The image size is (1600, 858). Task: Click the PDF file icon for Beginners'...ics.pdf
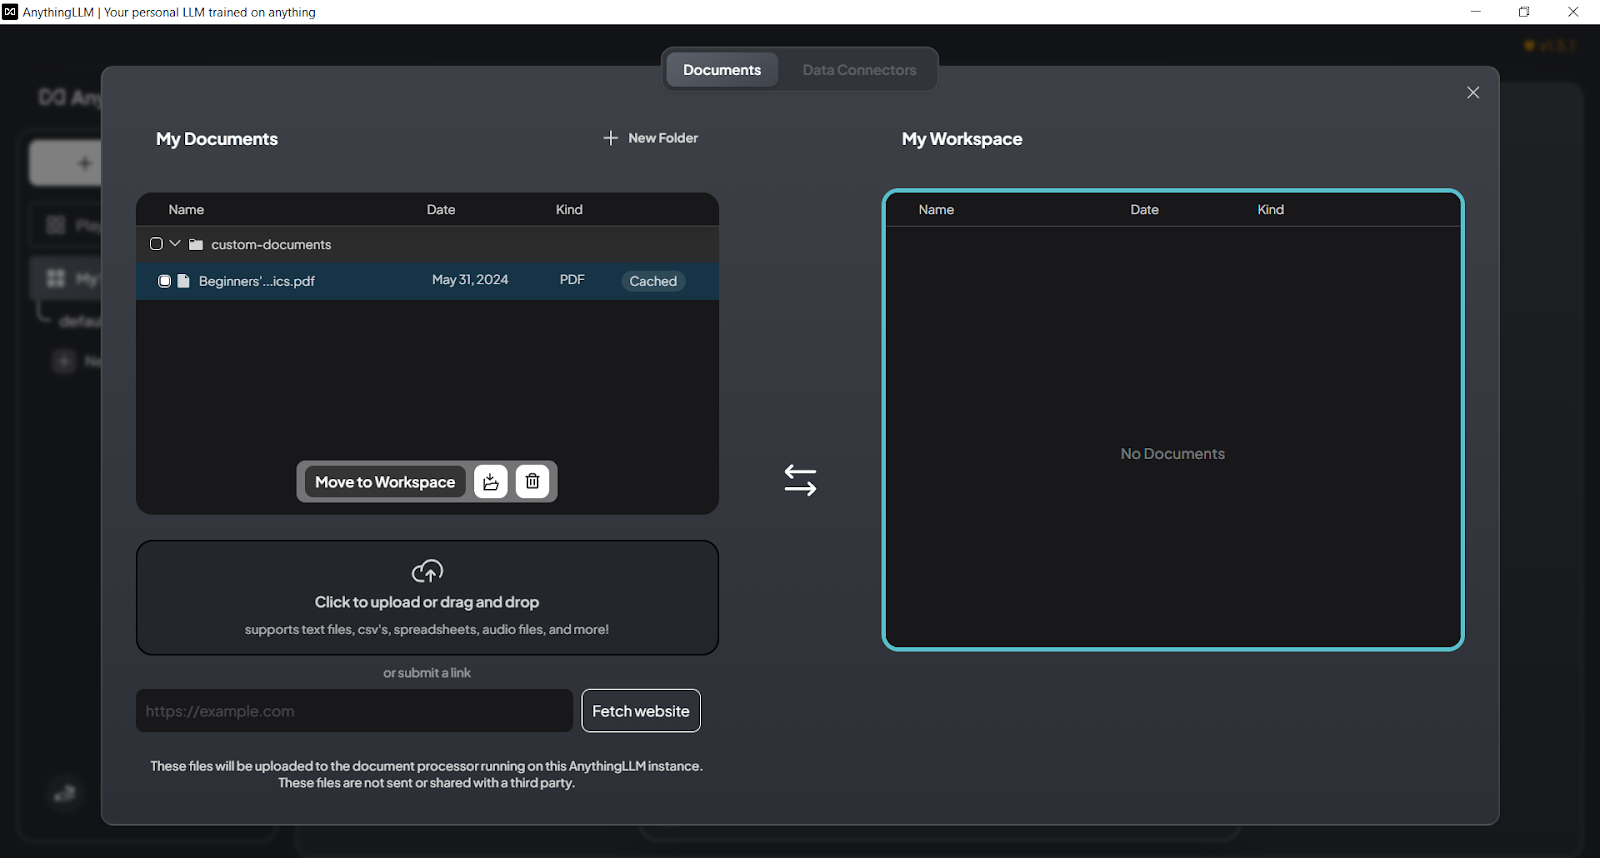(x=184, y=281)
